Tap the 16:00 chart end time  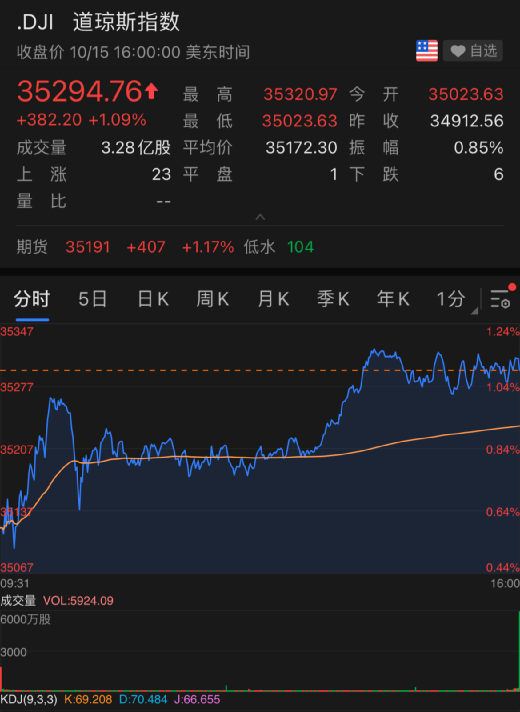[x=505, y=583]
